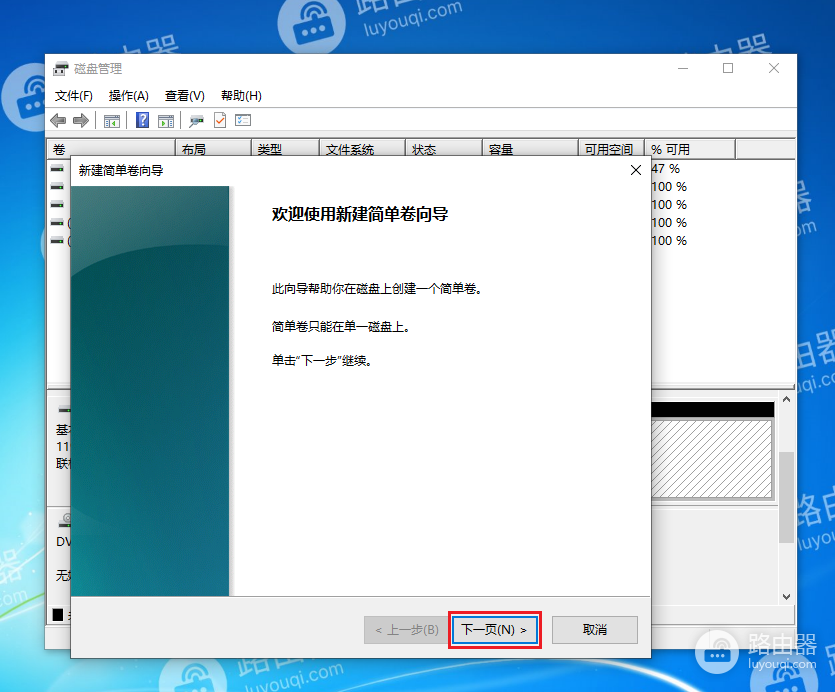Click the Forward arrow toolbar icon
835x692 pixels.
80,121
